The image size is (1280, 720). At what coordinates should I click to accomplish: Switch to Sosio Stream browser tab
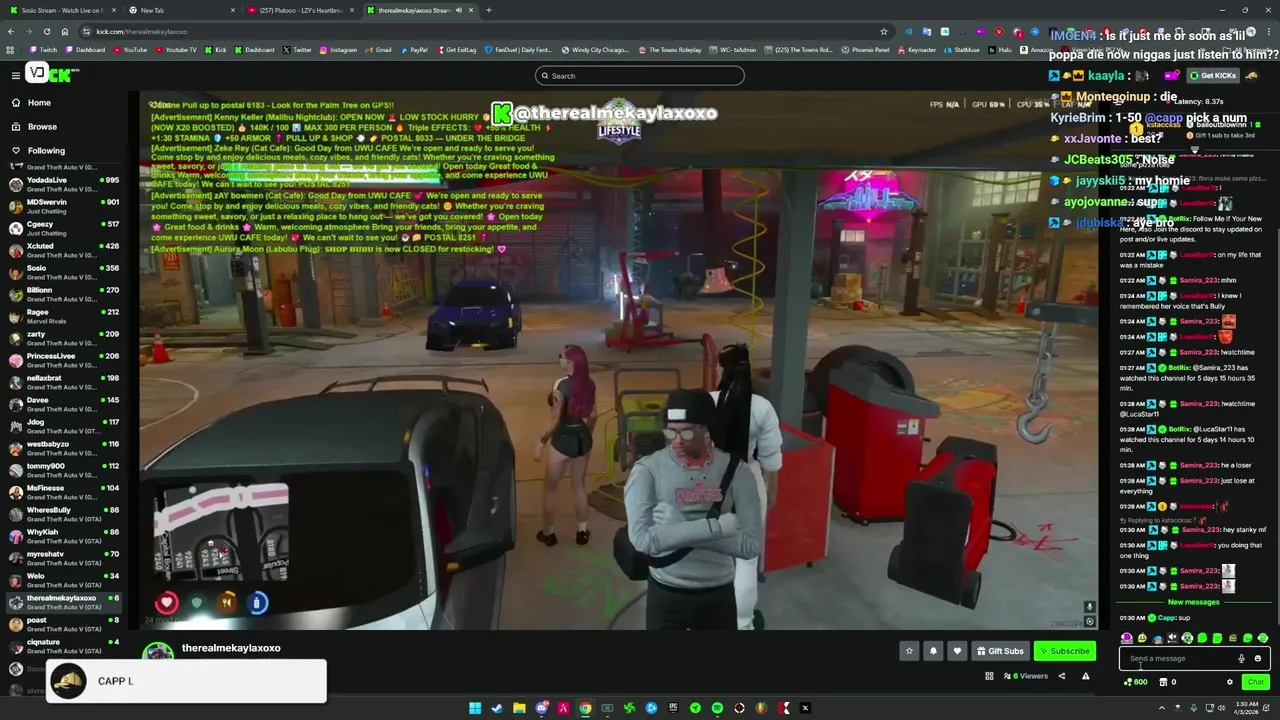coord(60,10)
